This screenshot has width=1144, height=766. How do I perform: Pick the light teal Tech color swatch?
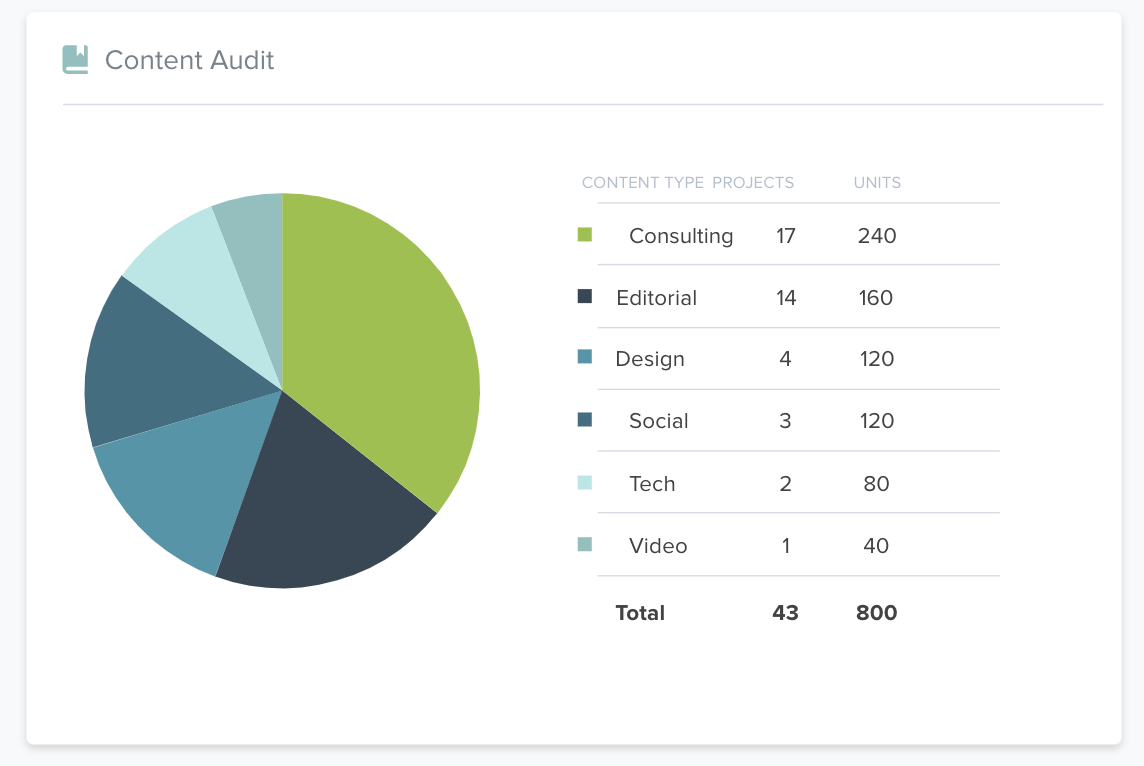coord(584,483)
